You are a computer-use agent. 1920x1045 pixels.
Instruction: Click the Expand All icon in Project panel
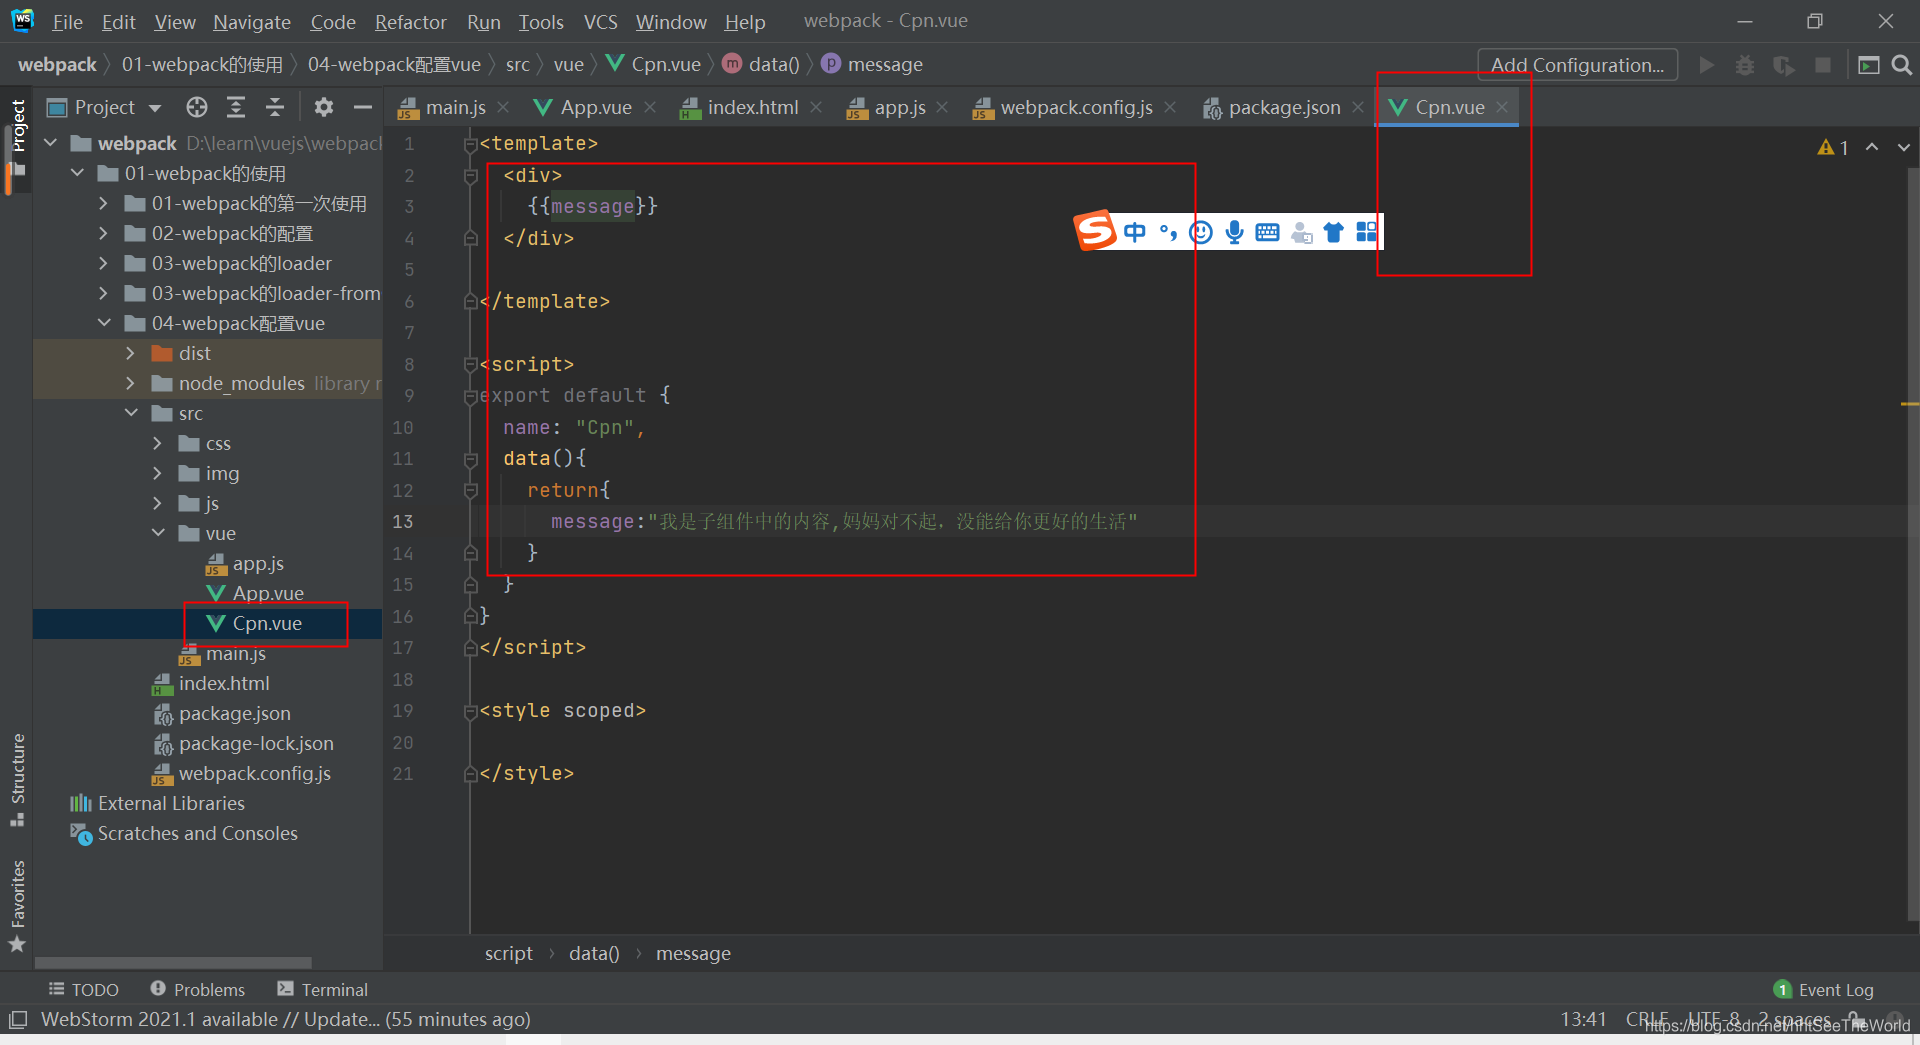pyautogui.click(x=236, y=107)
